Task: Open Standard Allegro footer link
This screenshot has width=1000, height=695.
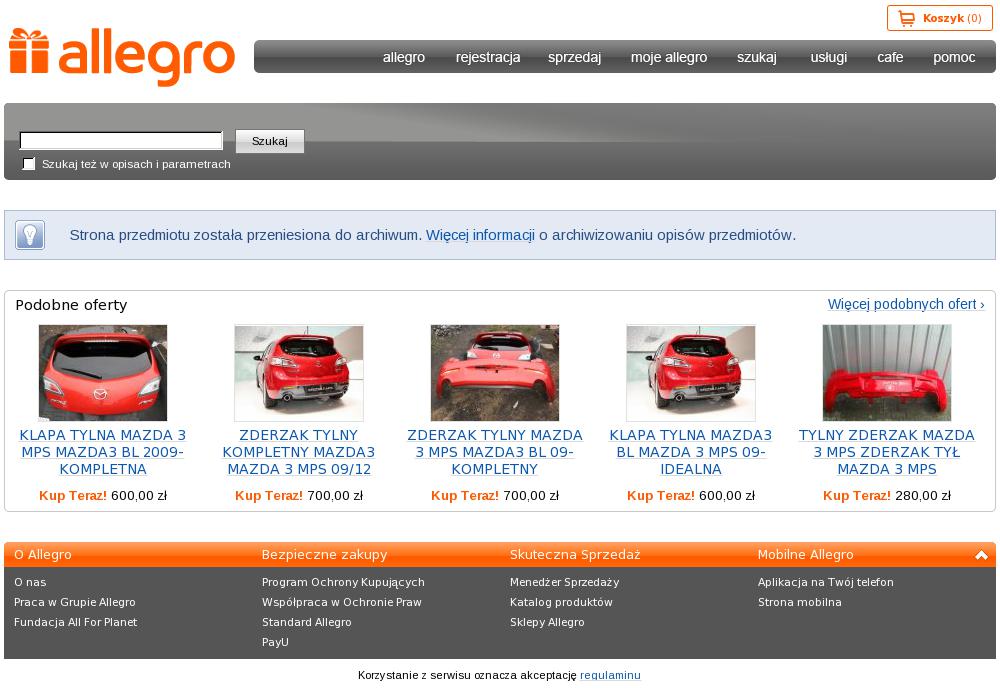Action: (x=307, y=622)
